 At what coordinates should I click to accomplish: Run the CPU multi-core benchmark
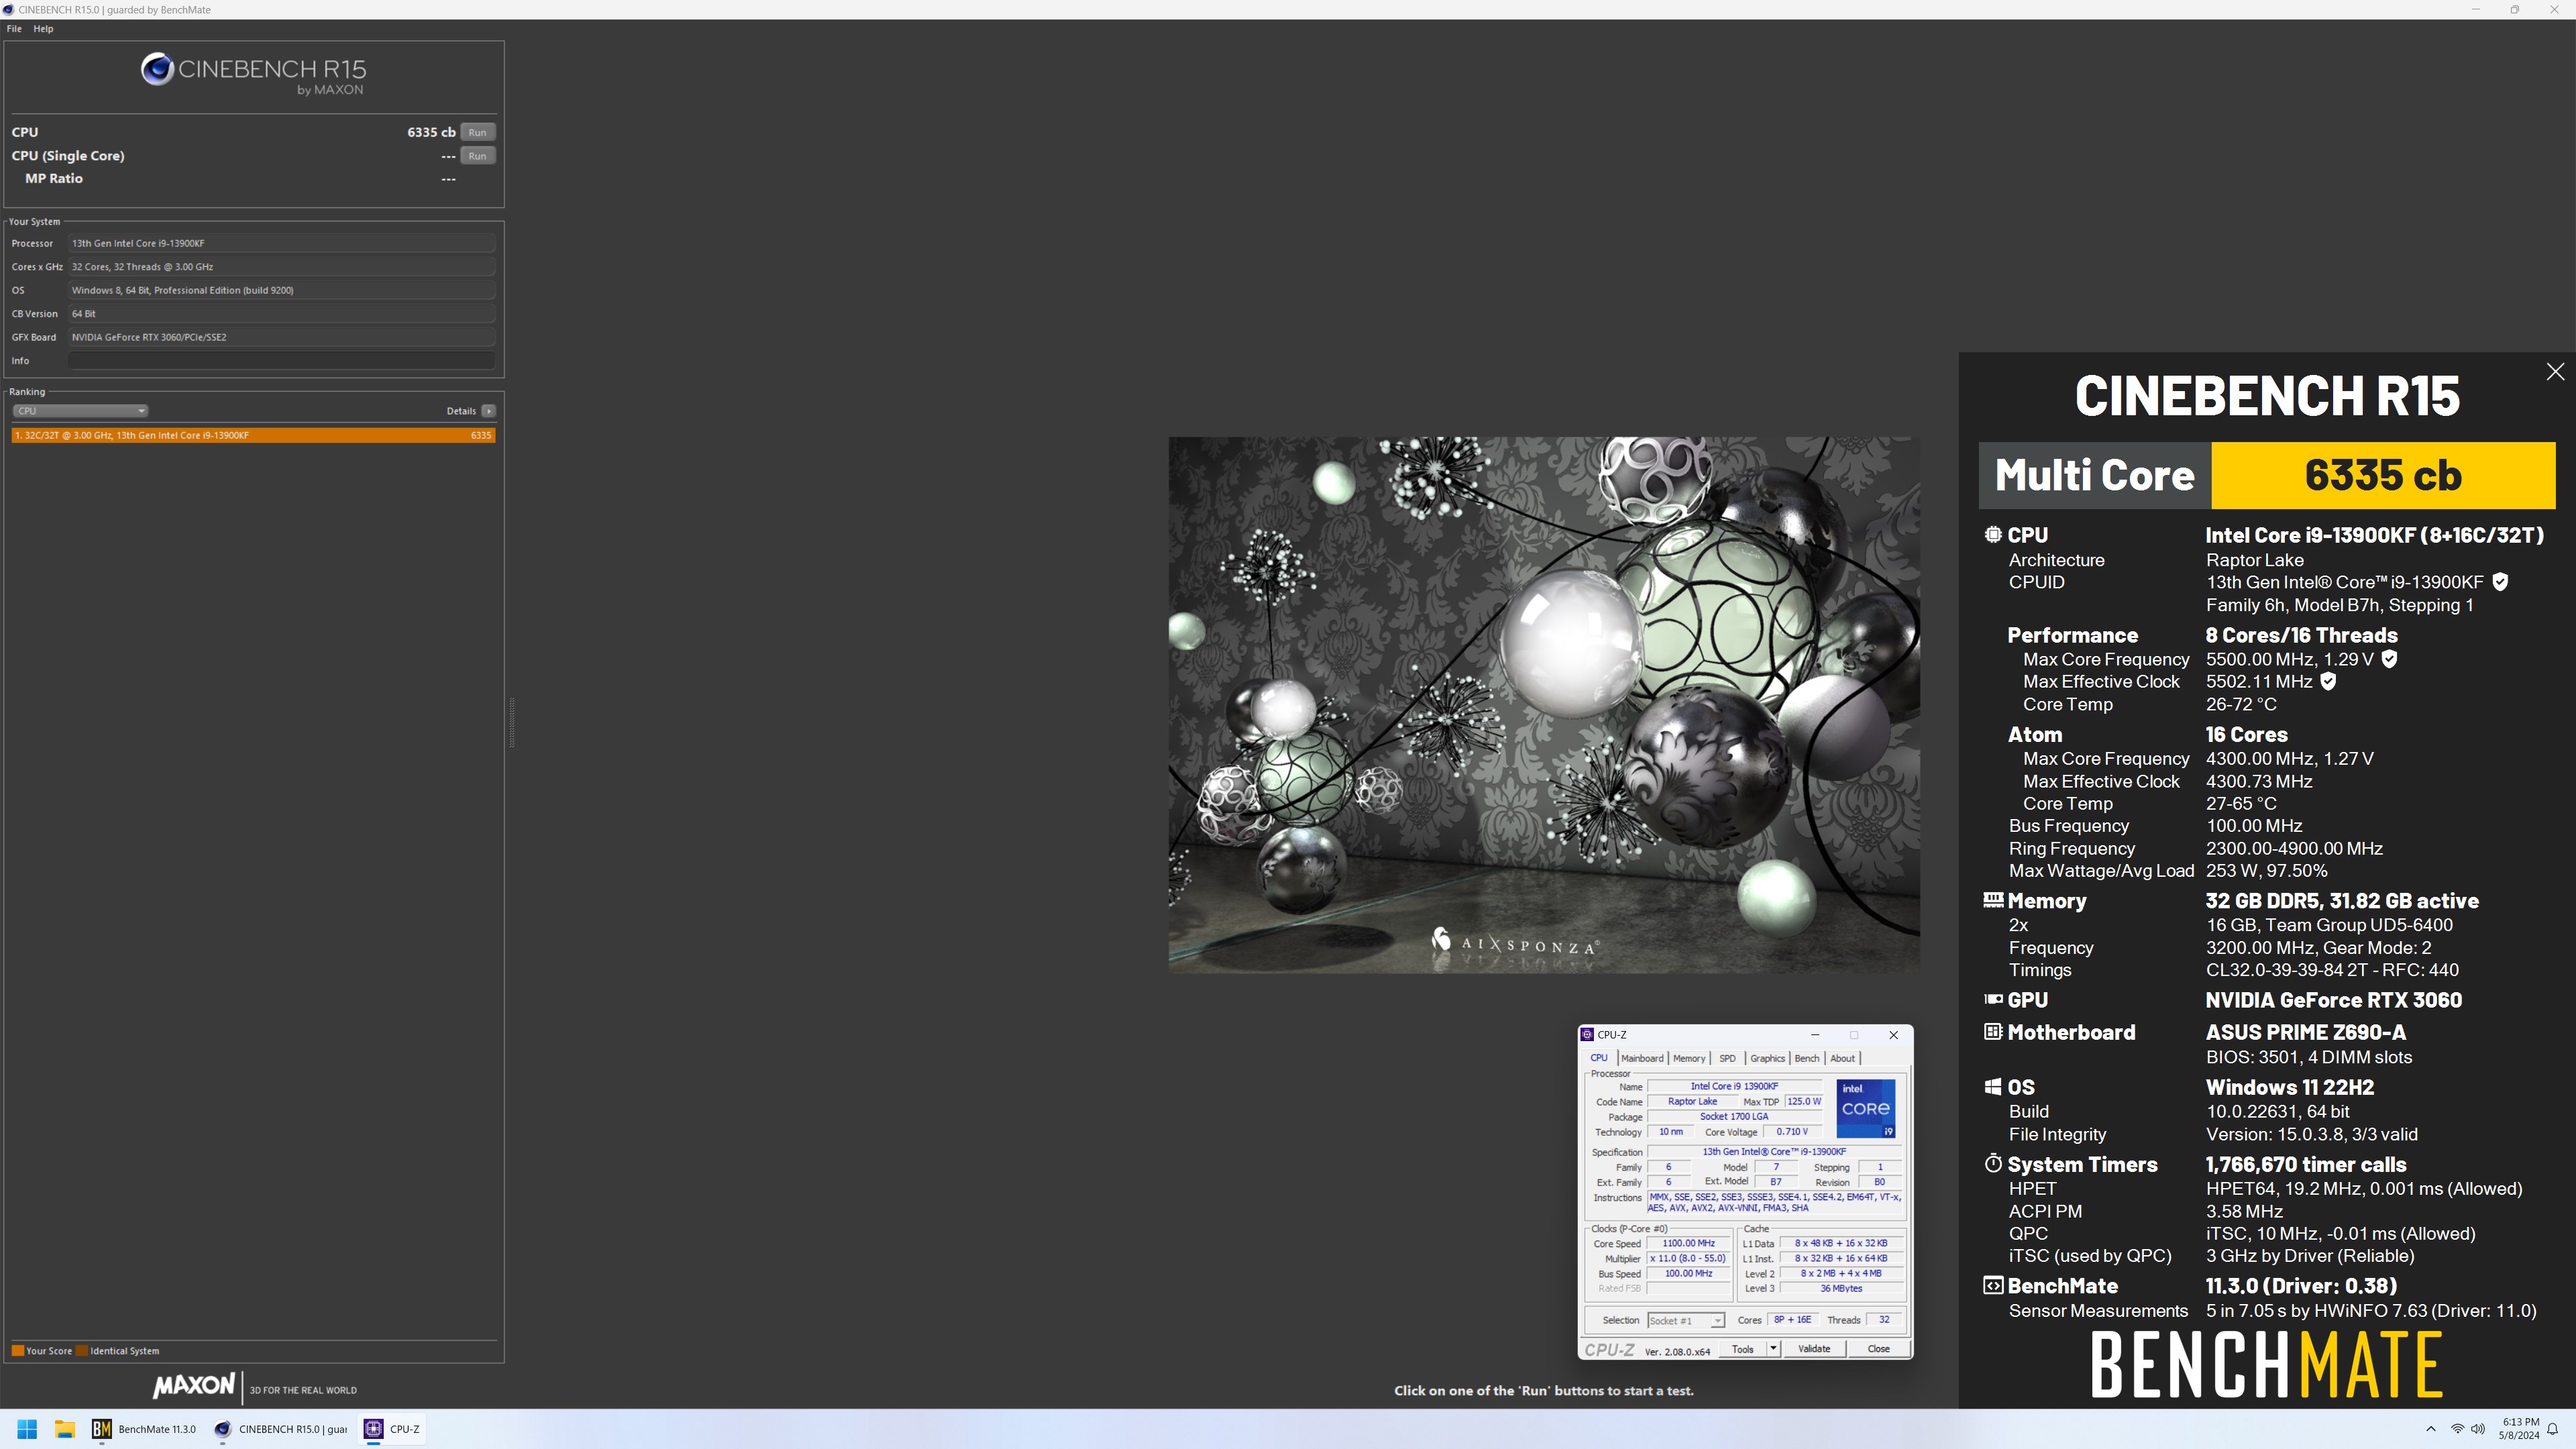click(x=478, y=132)
